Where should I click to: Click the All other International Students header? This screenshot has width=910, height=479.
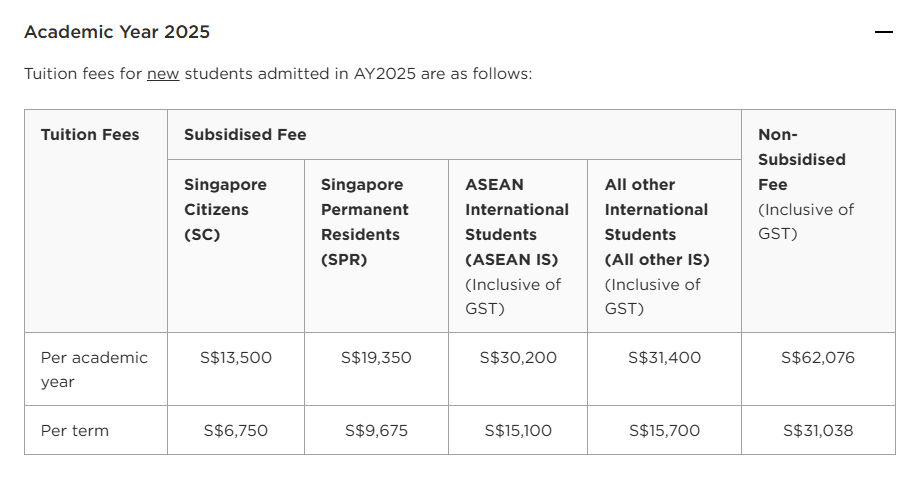tap(665, 246)
